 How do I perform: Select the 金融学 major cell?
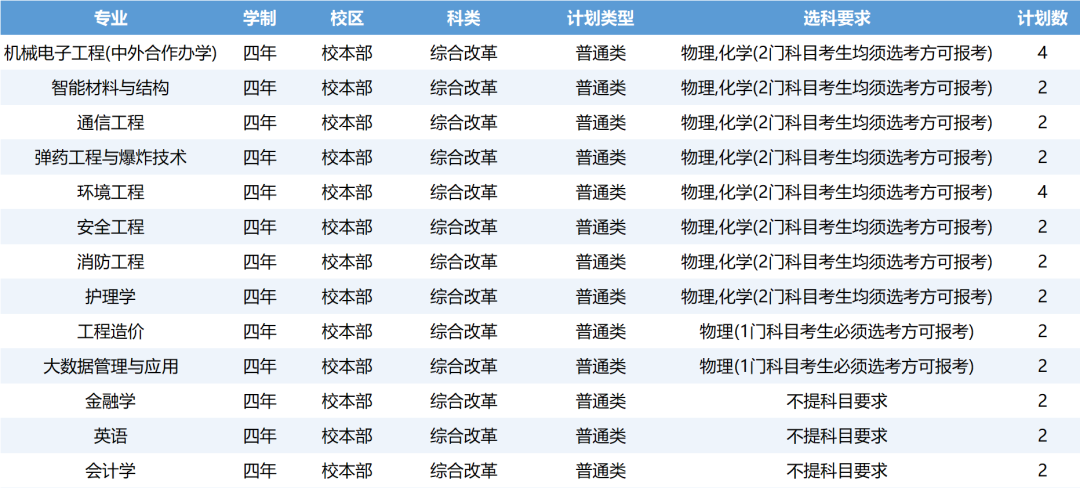click(x=111, y=401)
